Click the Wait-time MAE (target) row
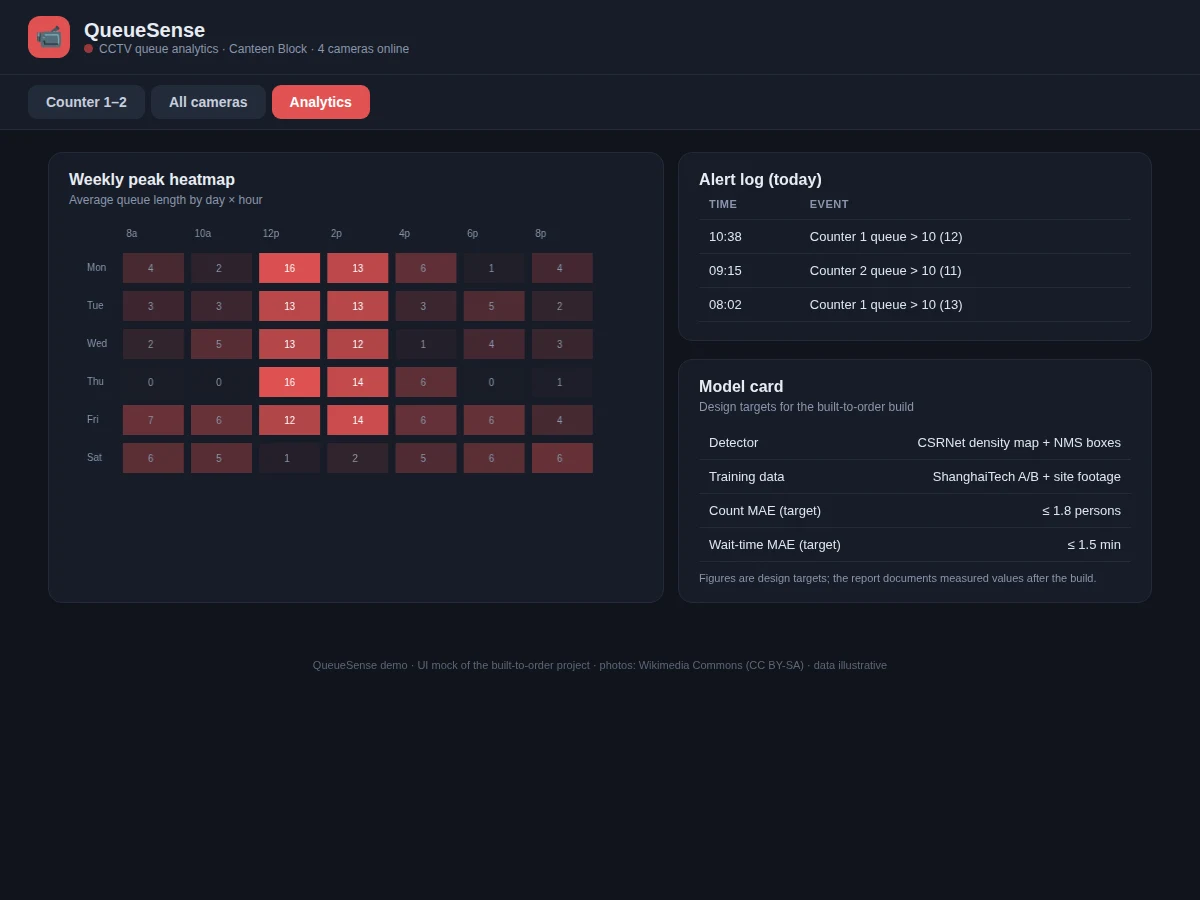Image resolution: width=1200 pixels, height=900 pixels. tap(915, 545)
